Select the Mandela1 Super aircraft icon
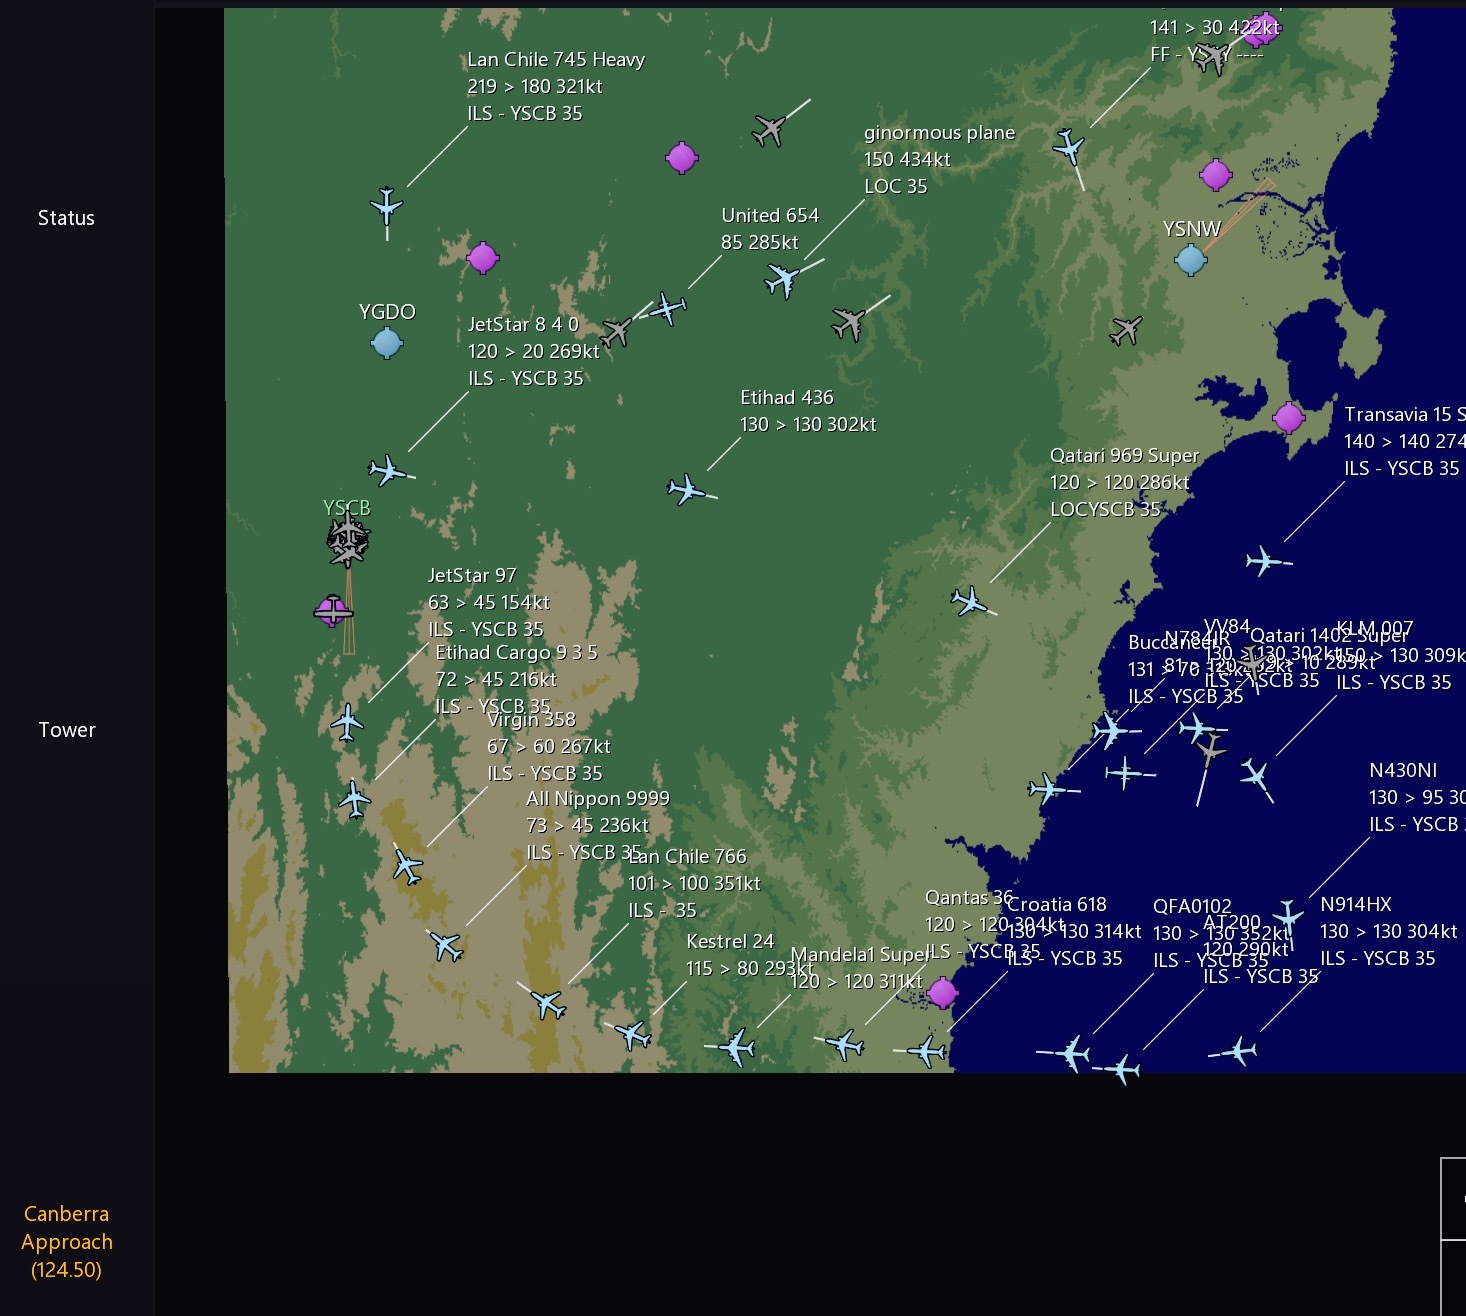The image size is (1466, 1316). pyautogui.click(x=737, y=1047)
